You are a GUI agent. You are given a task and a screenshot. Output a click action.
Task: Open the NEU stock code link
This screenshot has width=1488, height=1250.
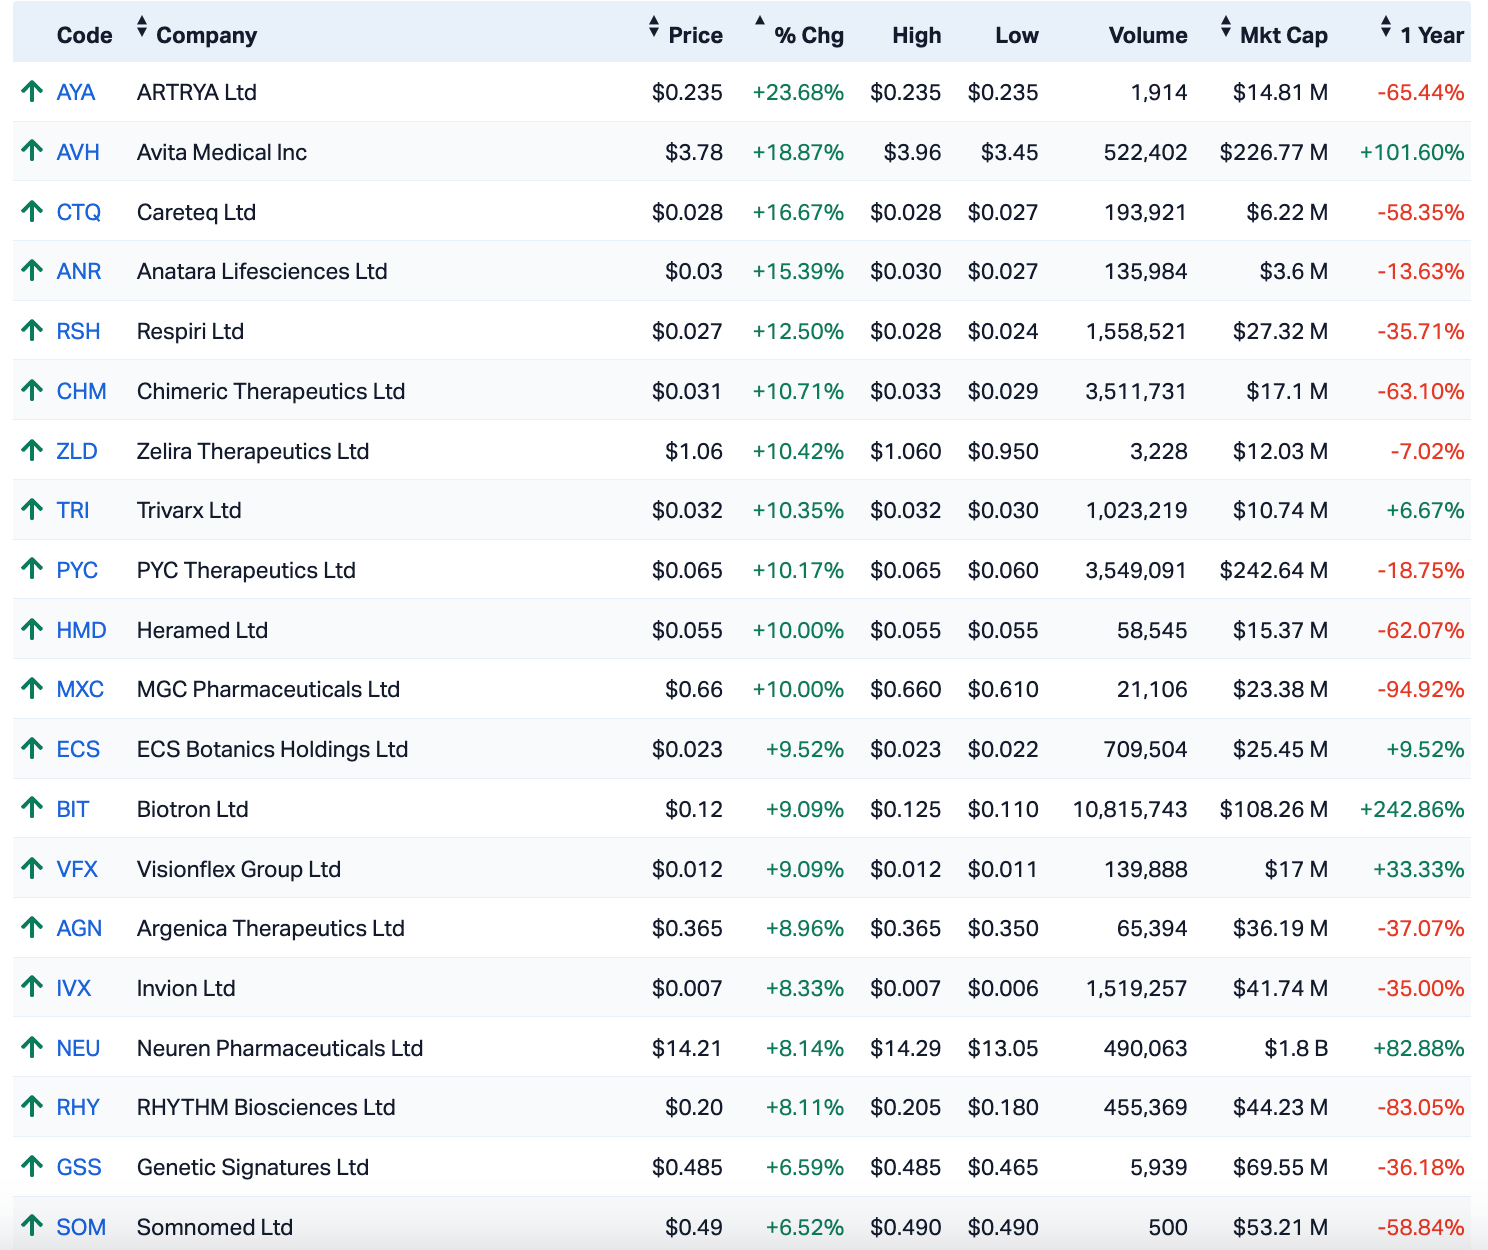pos(78,1048)
